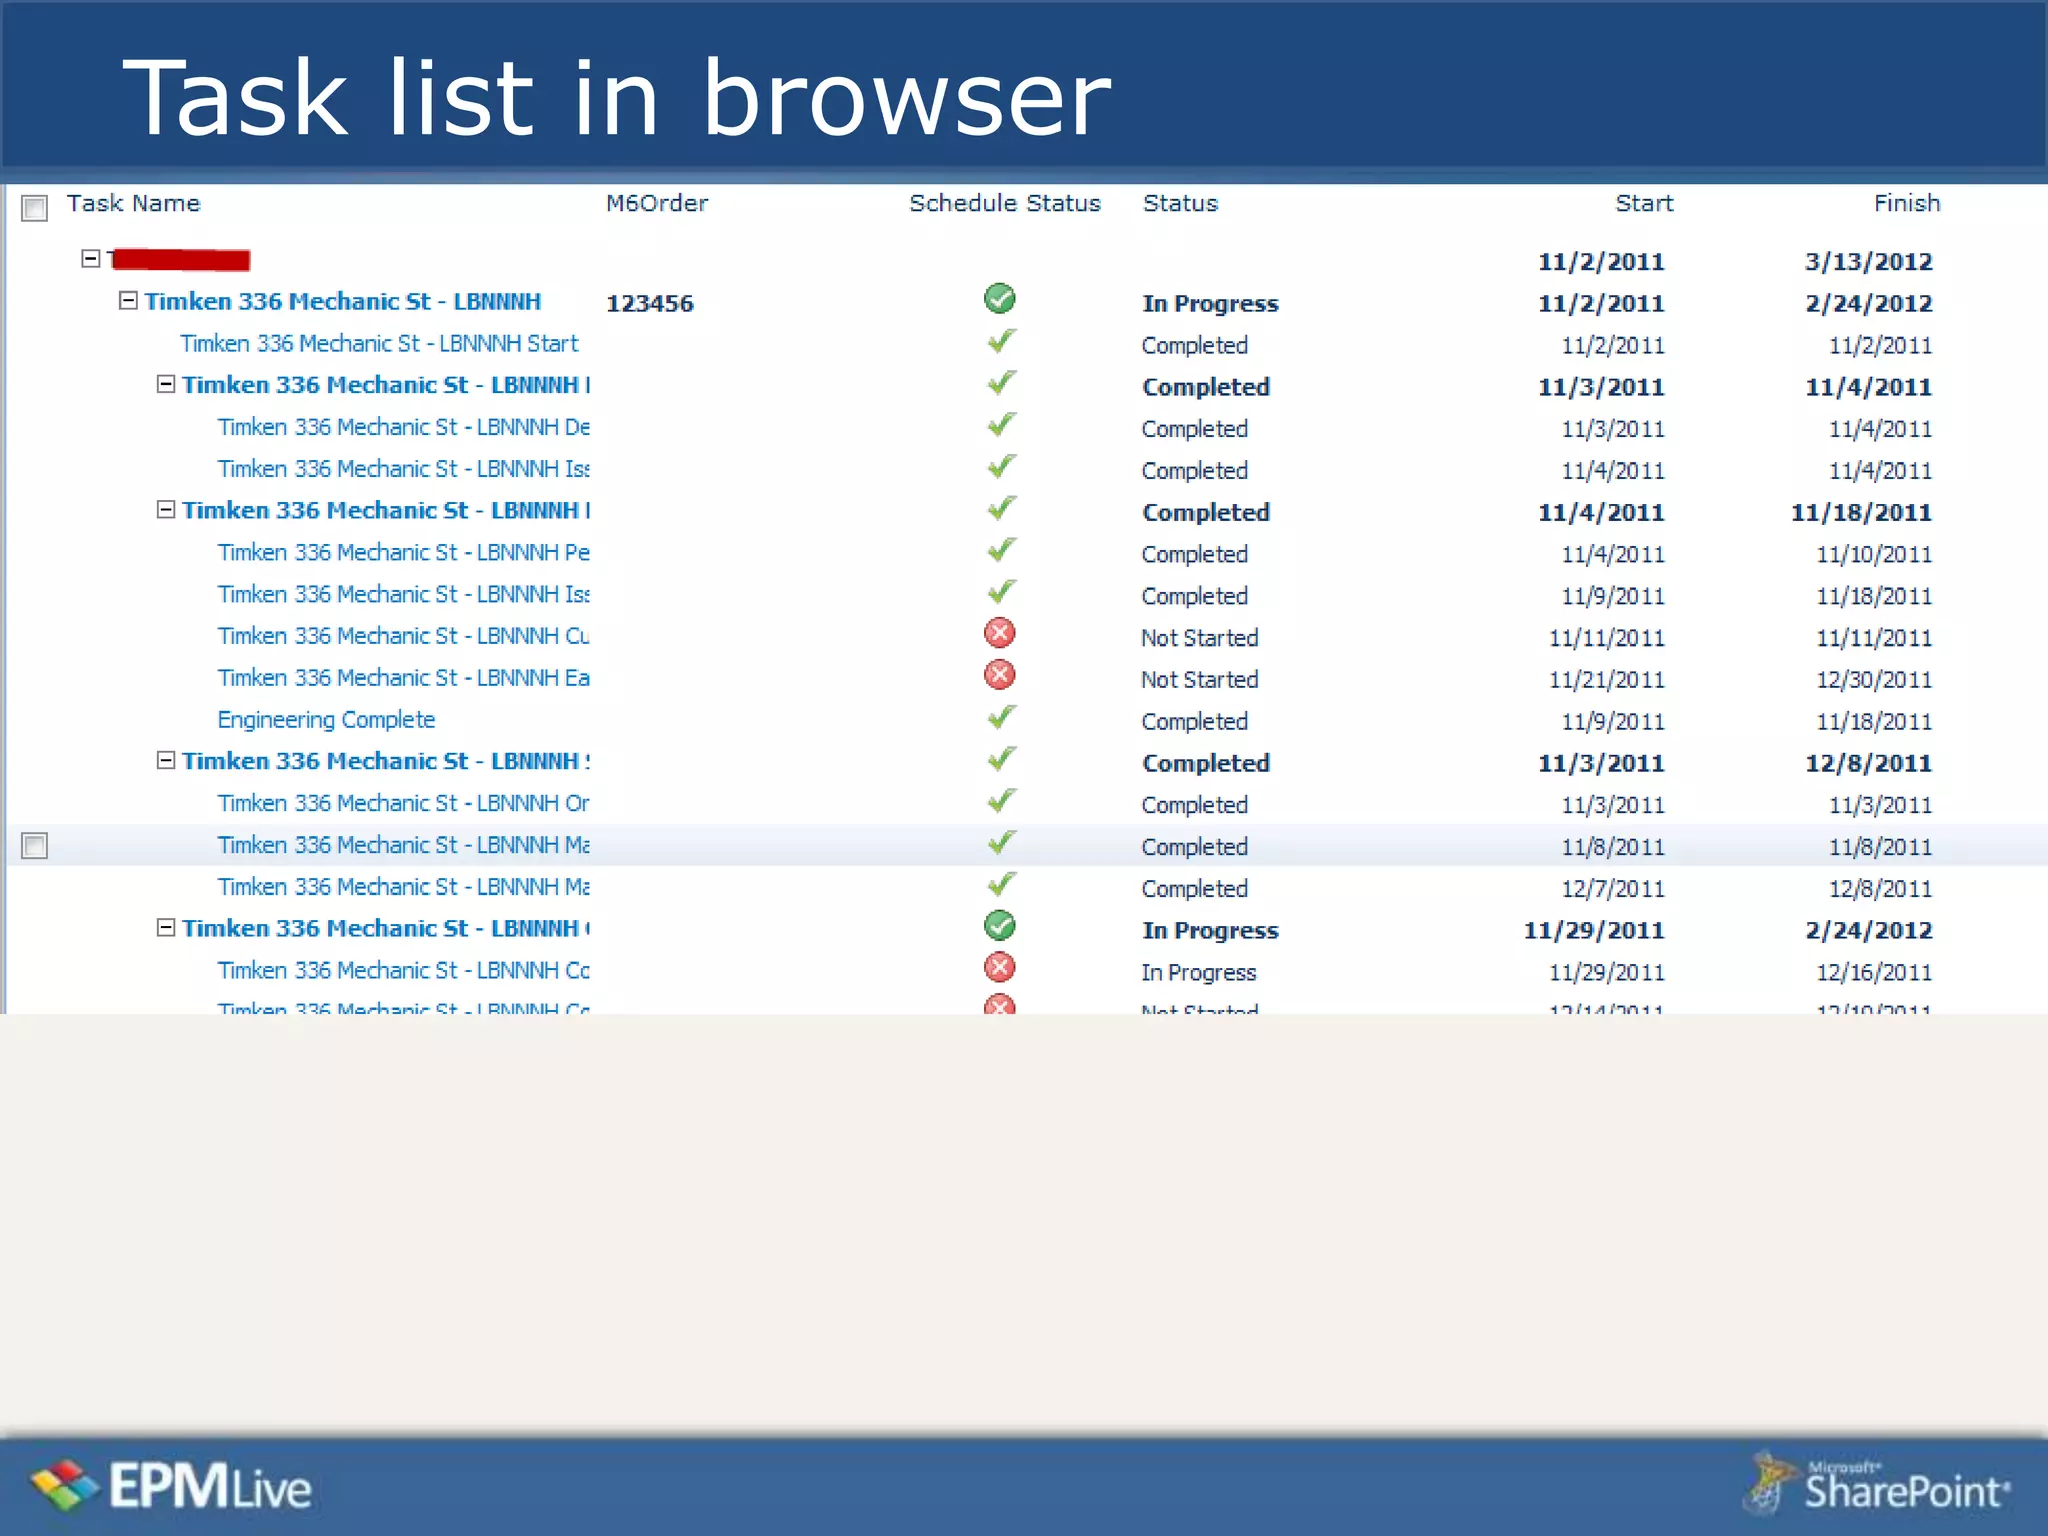Open Timken task ending in 'Cu'
Image resolution: width=2048 pixels, height=1536 pixels.
coord(403,636)
